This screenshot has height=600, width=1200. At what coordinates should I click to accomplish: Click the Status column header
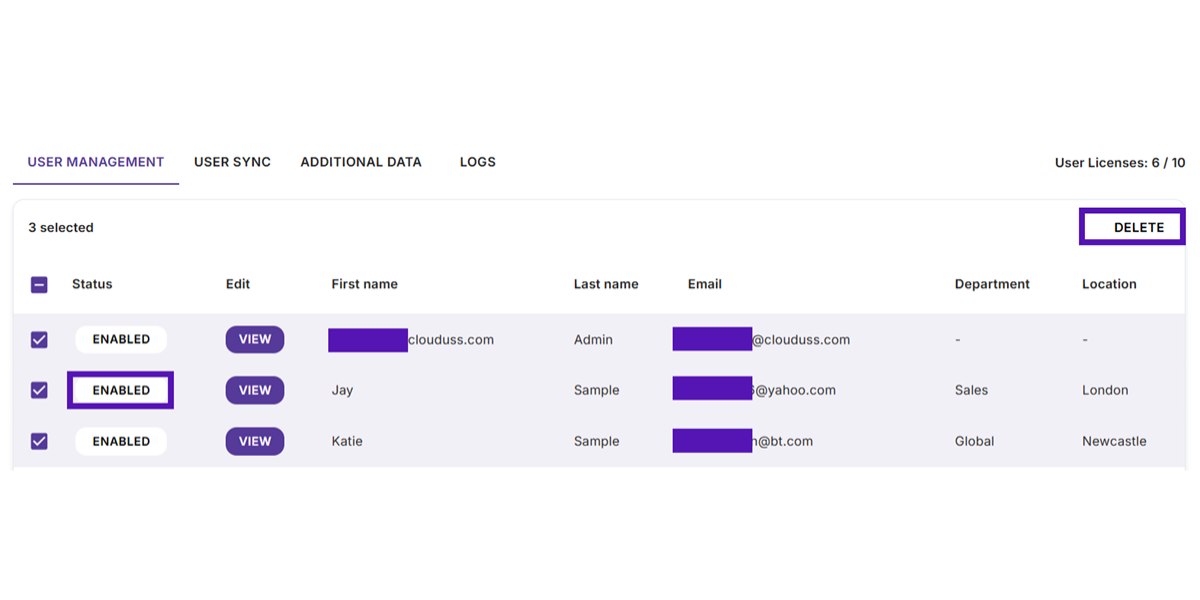[91, 284]
